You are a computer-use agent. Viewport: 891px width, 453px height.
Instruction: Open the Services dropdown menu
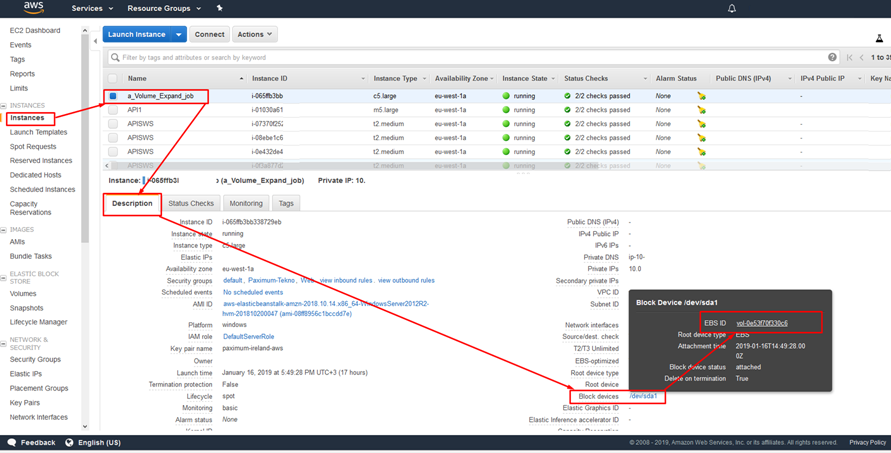[92, 9]
